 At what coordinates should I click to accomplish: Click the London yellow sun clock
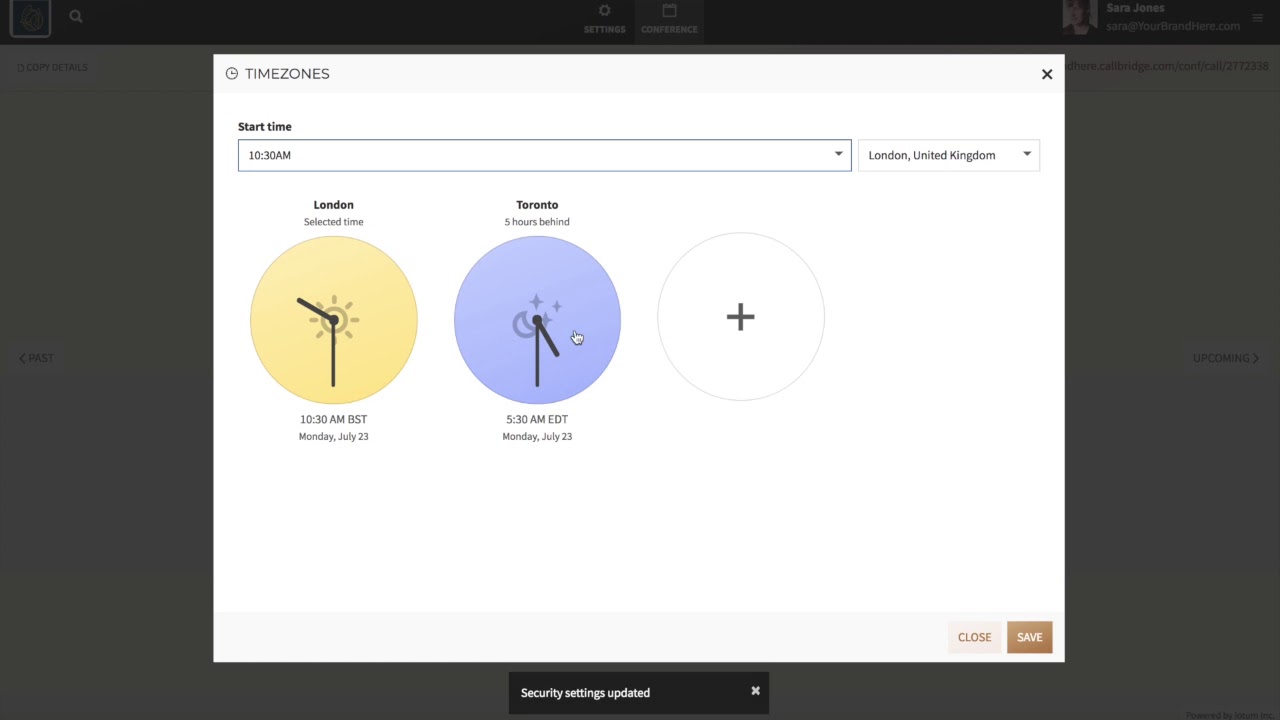point(334,320)
